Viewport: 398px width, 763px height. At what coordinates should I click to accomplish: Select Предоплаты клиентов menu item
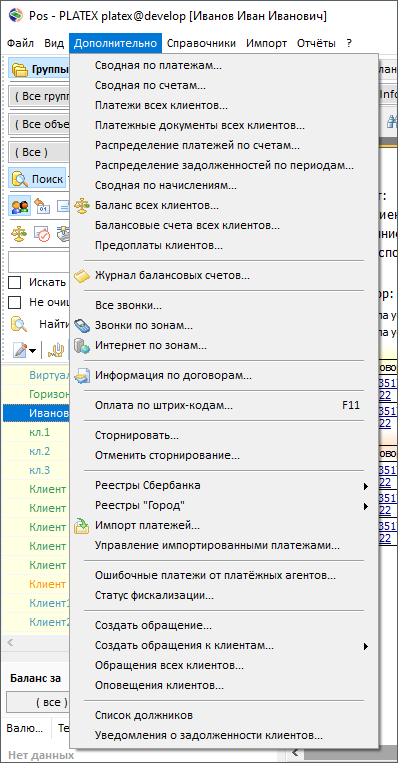tap(224, 246)
